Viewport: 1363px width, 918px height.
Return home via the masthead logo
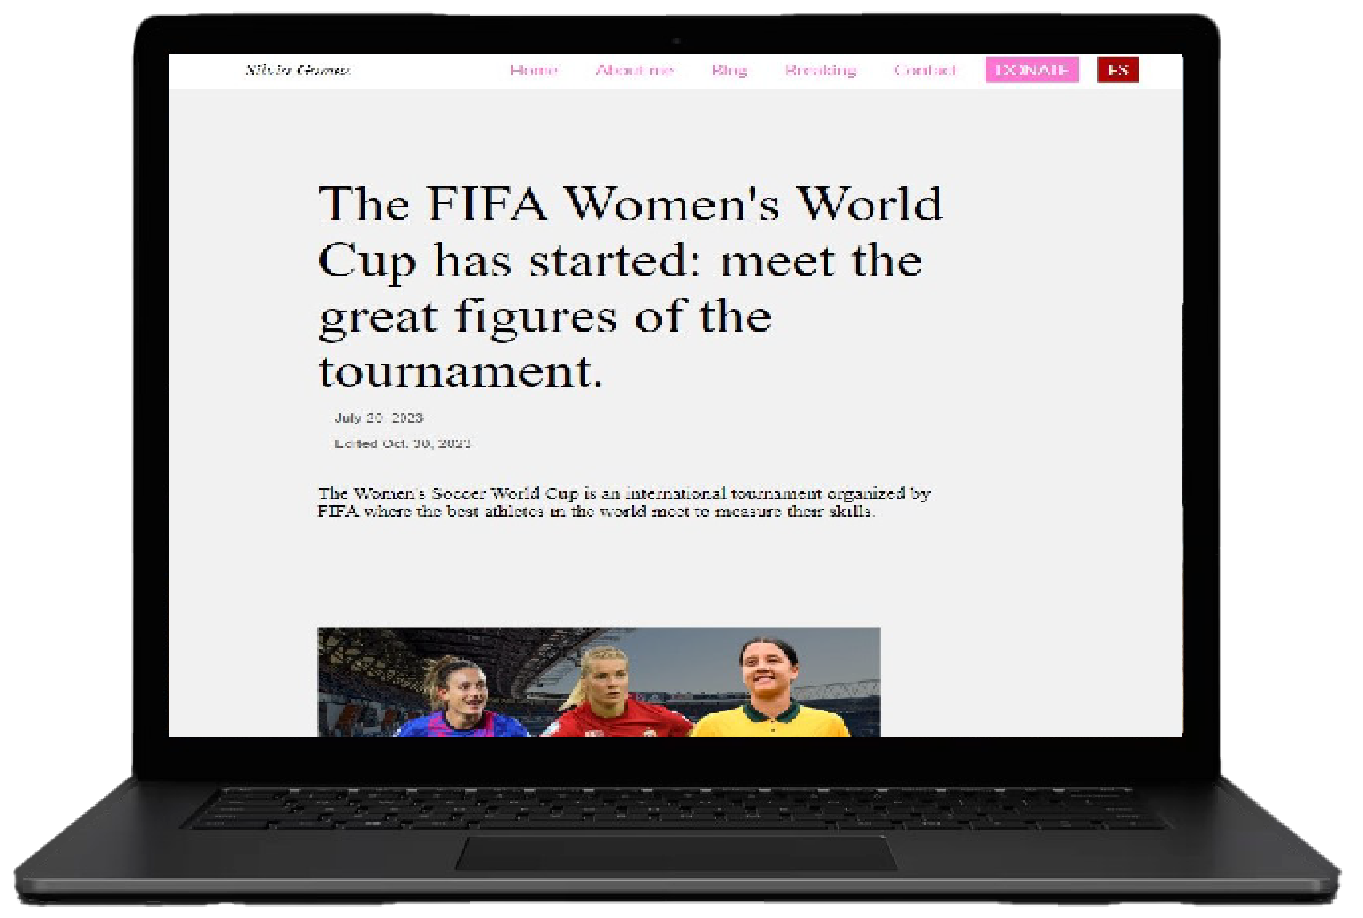298,70
